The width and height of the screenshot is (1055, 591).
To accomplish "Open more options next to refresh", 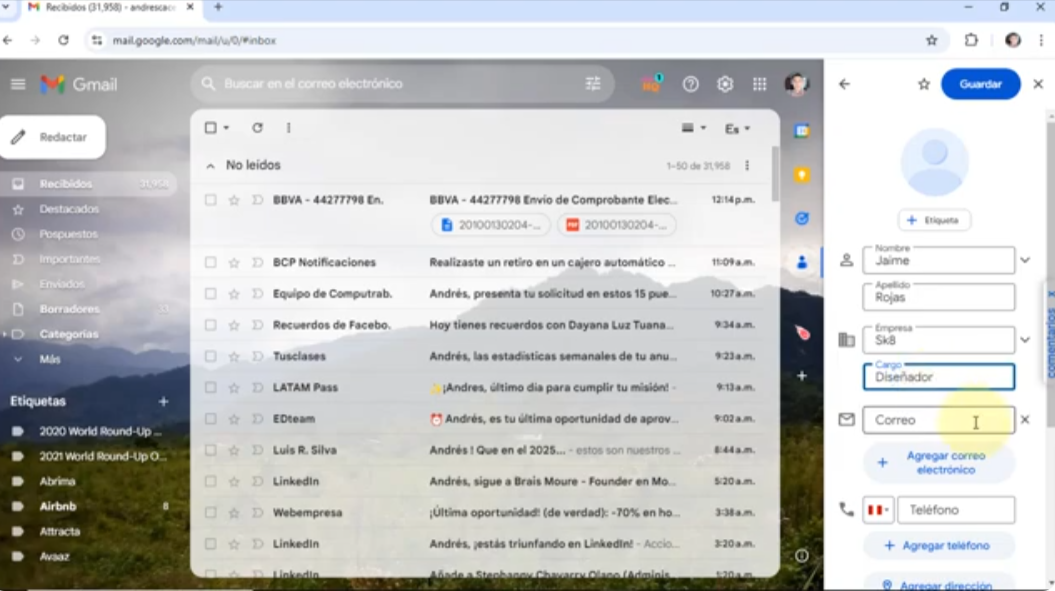I will click(x=289, y=128).
